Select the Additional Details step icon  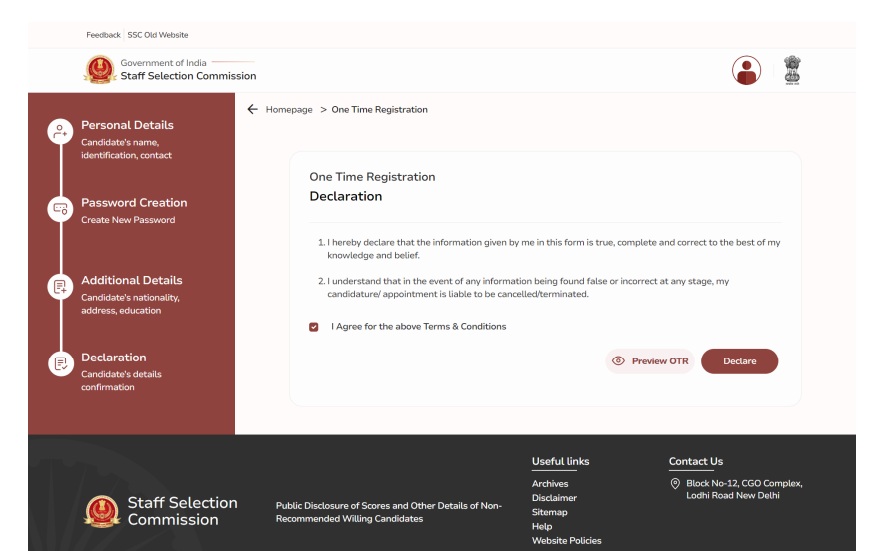[x=61, y=287]
